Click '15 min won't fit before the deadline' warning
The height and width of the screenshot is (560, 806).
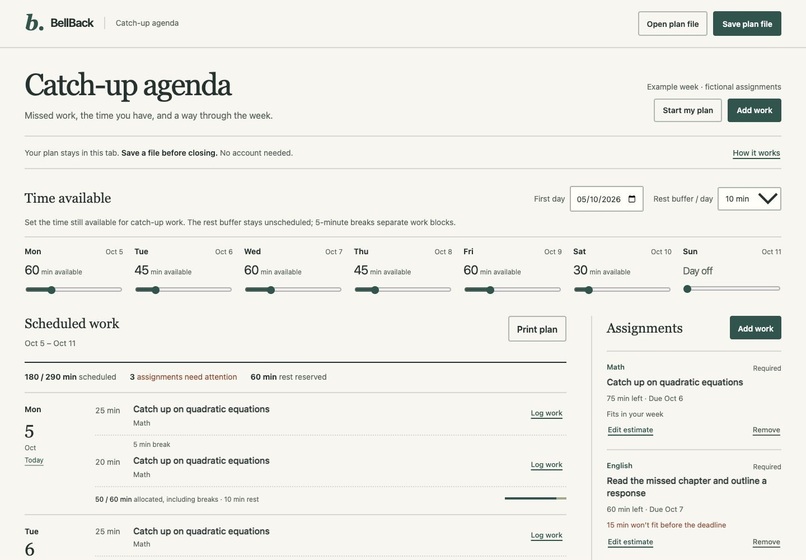coord(666,525)
